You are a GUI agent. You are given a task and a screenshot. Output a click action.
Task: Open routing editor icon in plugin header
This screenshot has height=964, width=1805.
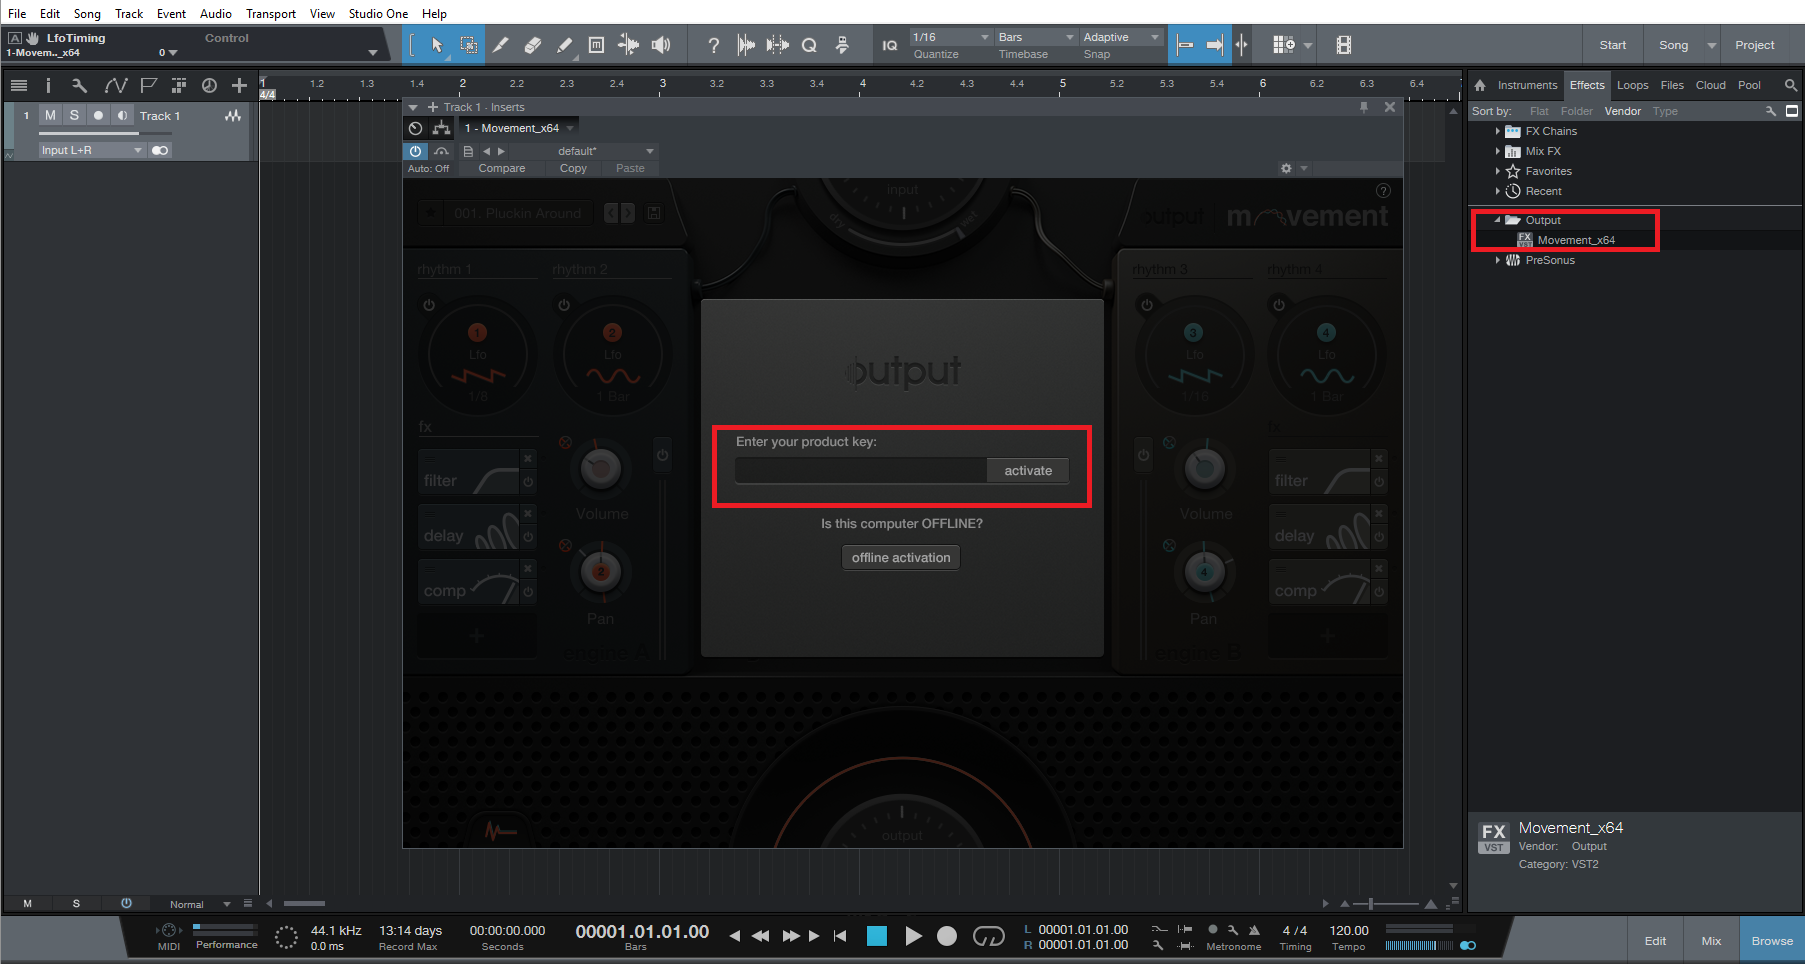pyautogui.click(x=441, y=128)
